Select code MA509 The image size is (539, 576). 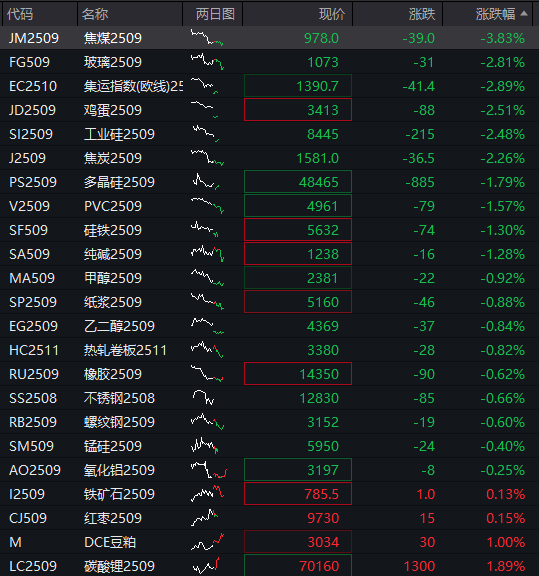pyautogui.click(x=32, y=278)
